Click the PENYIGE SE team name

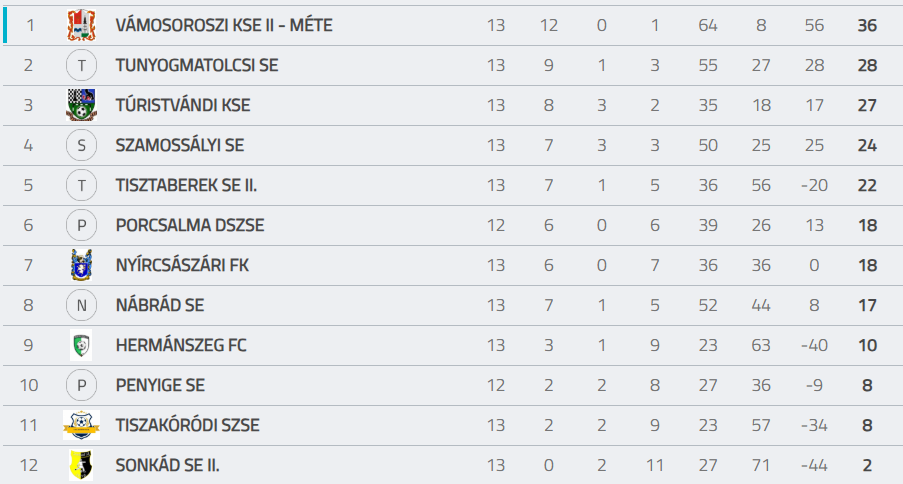(x=160, y=385)
